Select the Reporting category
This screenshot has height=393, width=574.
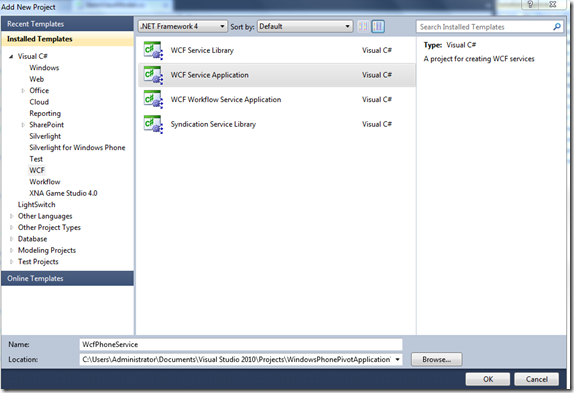click(45, 113)
